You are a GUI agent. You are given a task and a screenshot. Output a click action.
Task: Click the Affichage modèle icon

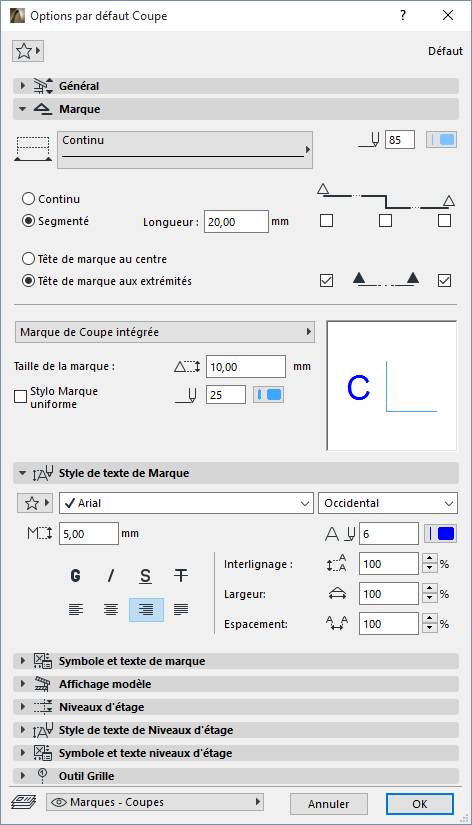tap(43, 684)
